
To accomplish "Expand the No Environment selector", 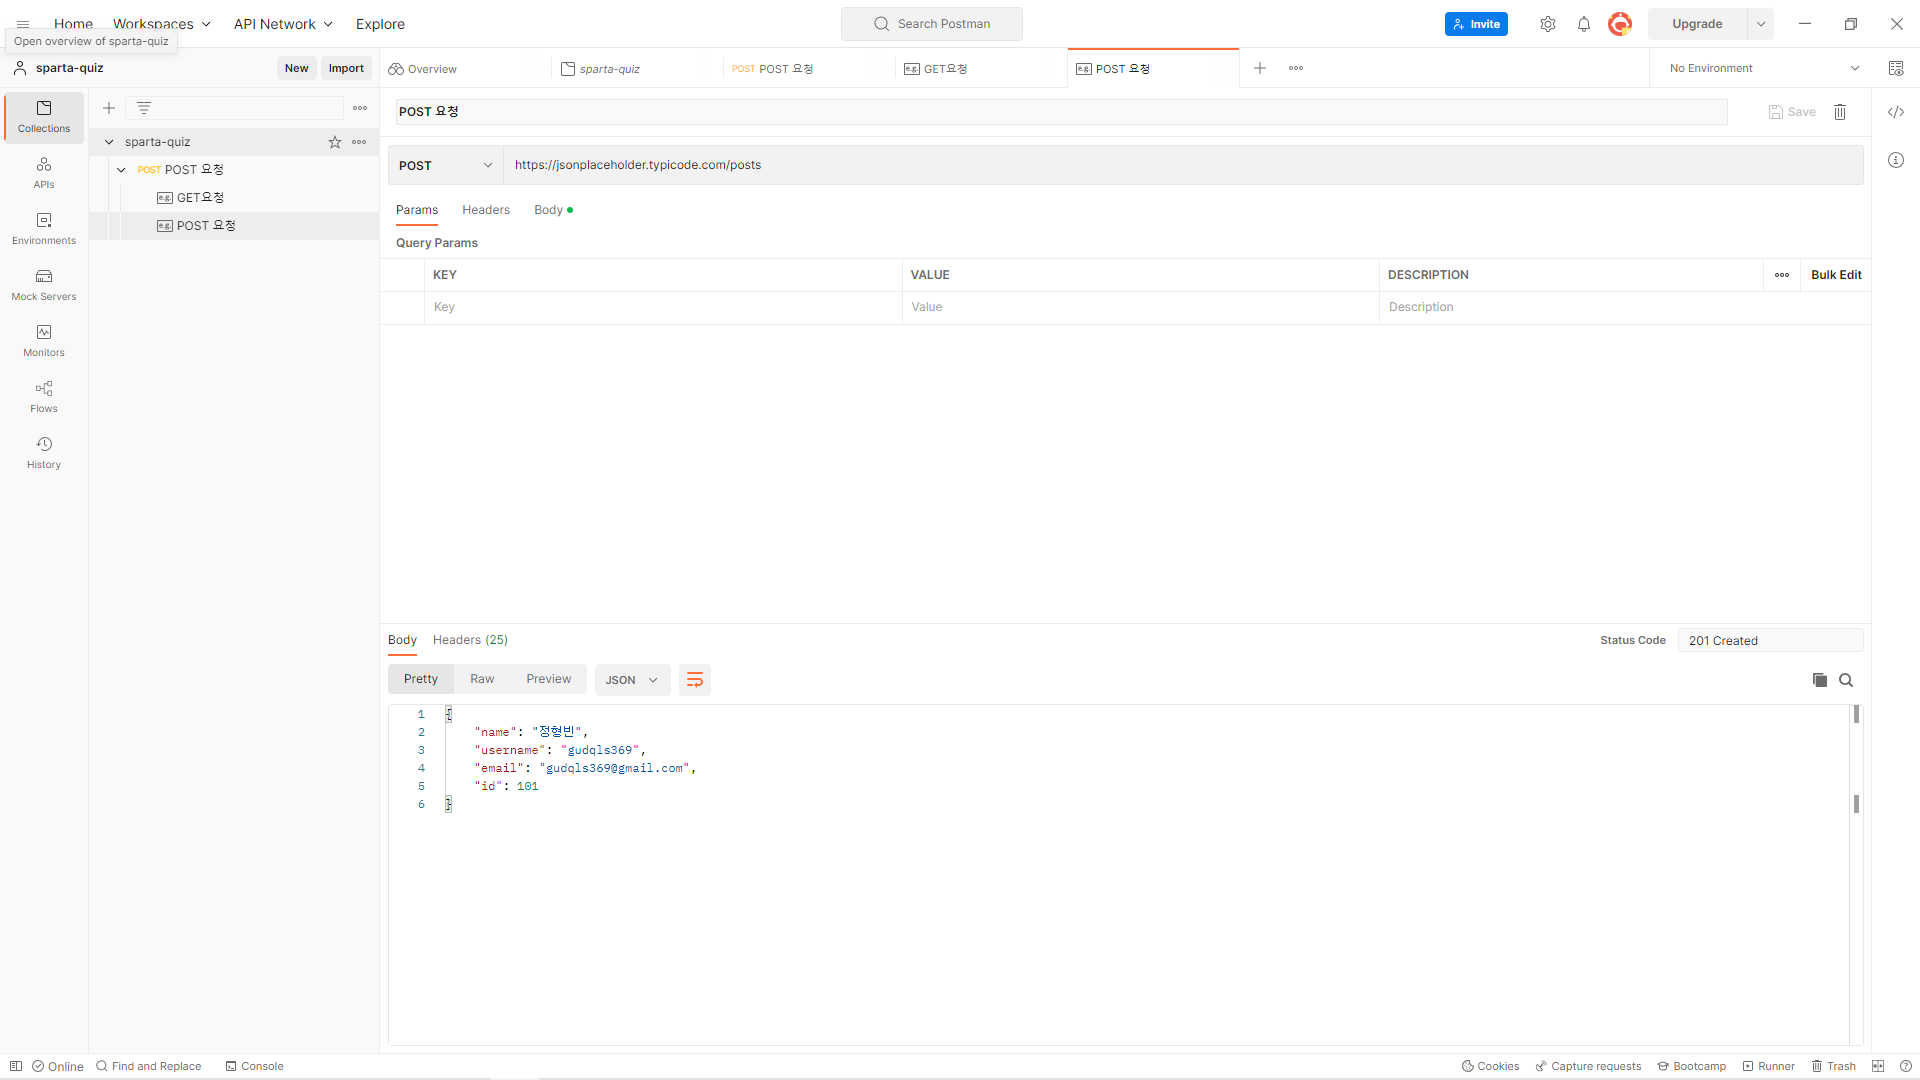I will 1764,68.
